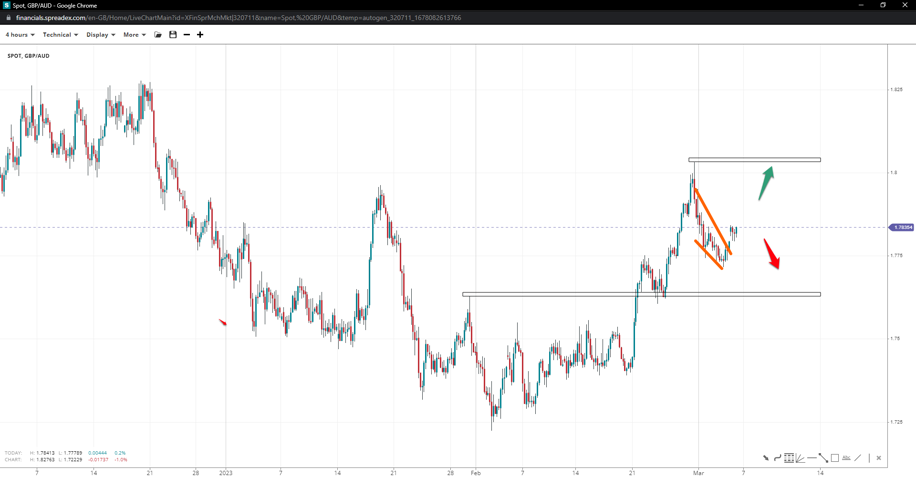Screen dimensions: 916x477
Task: Open the More menu
Action: [x=134, y=35]
